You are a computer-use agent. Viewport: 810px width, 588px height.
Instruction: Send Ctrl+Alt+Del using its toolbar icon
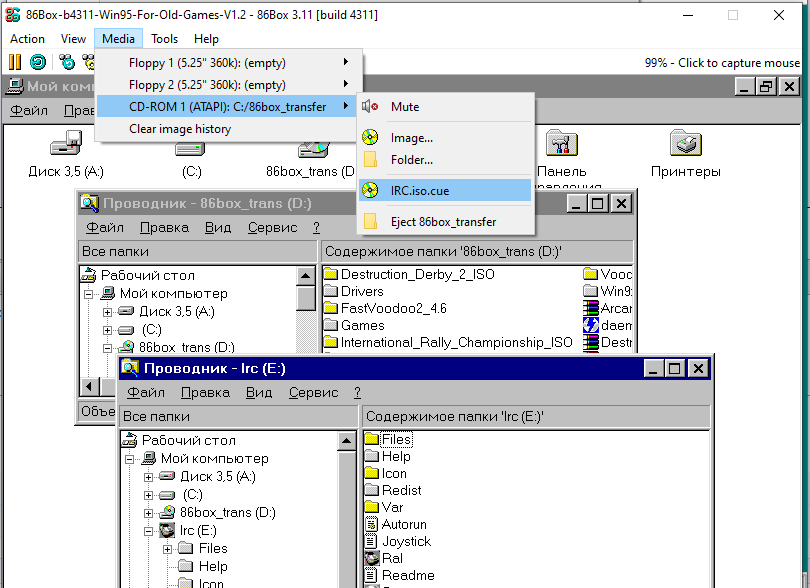pyautogui.click(x=67, y=62)
